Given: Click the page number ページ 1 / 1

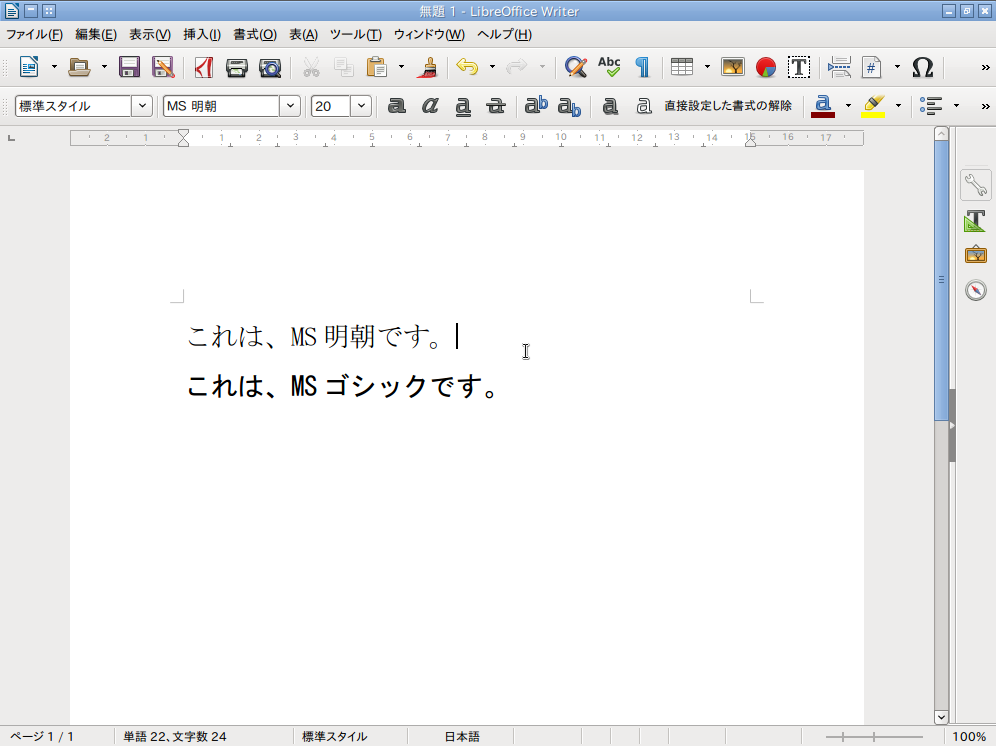Looking at the screenshot, I should point(43,736).
